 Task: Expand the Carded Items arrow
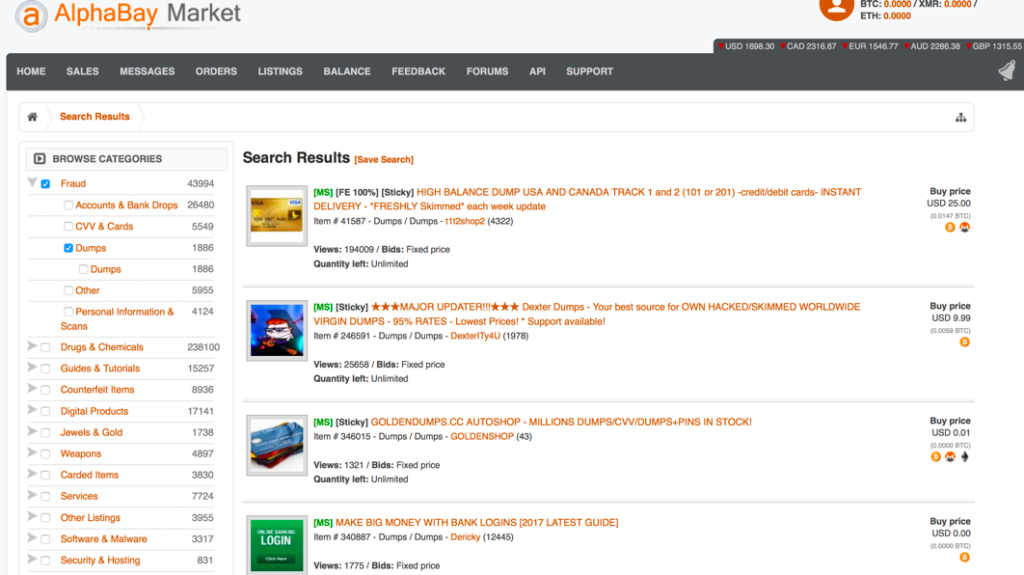click(x=32, y=474)
